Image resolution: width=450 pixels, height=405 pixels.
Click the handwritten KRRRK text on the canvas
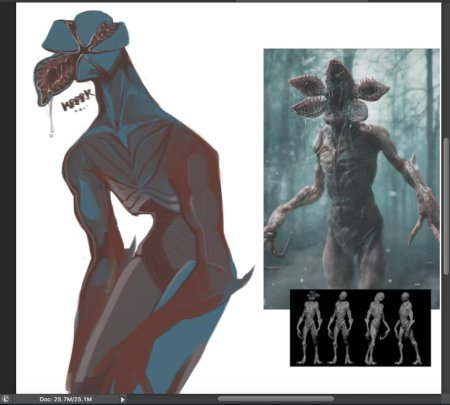pos(78,103)
